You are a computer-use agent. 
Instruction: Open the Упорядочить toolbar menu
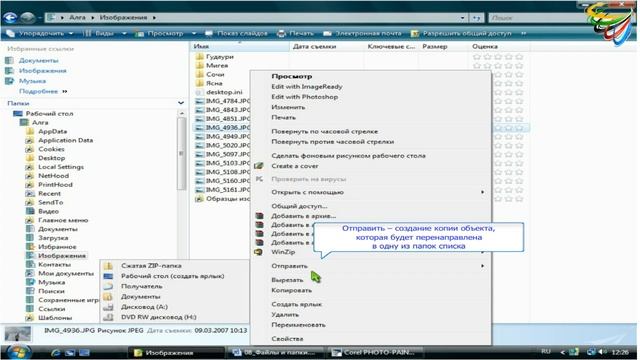pyautogui.click(x=40, y=33)
